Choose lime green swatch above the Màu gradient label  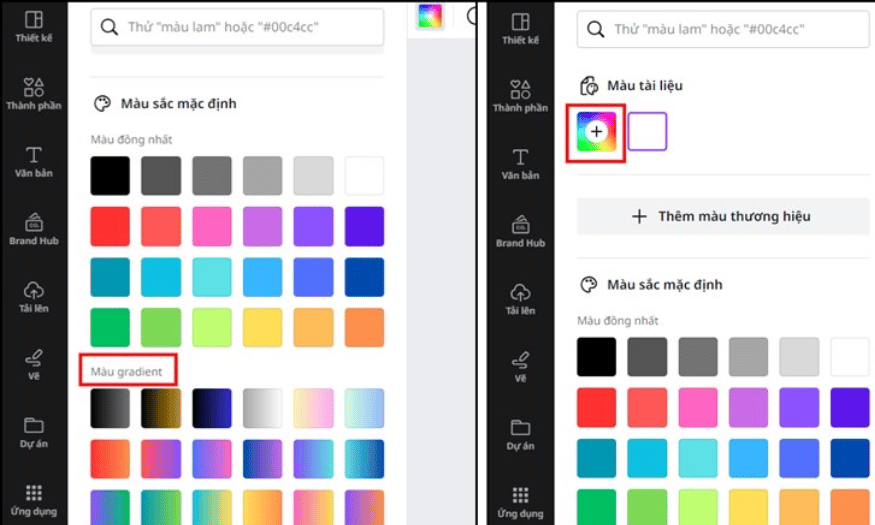(x=211, y=327)
